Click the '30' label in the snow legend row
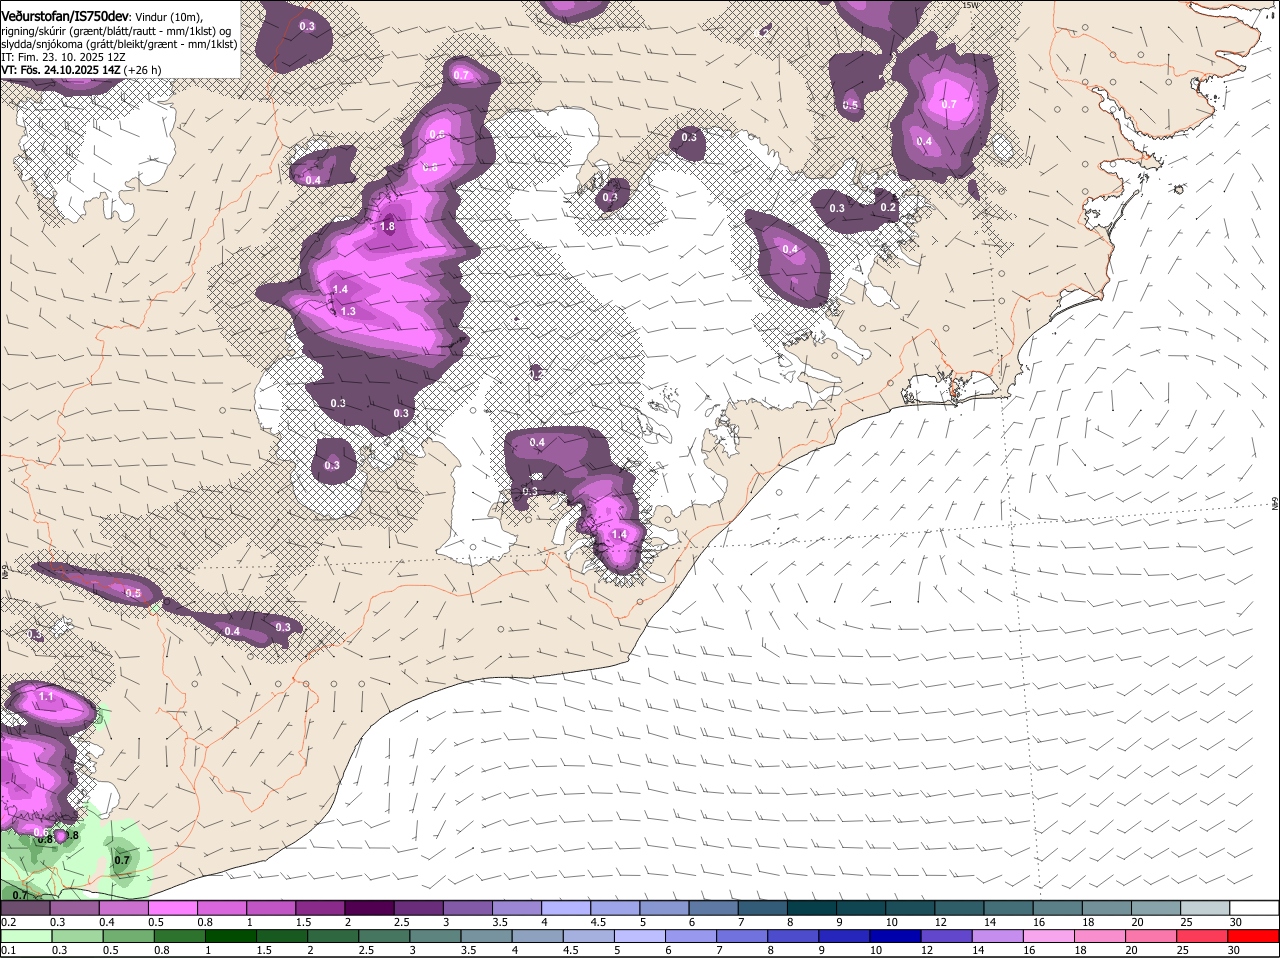The width and height of the screenshot is (1280, 958). pyautogui.click(x=1236, y=922)
